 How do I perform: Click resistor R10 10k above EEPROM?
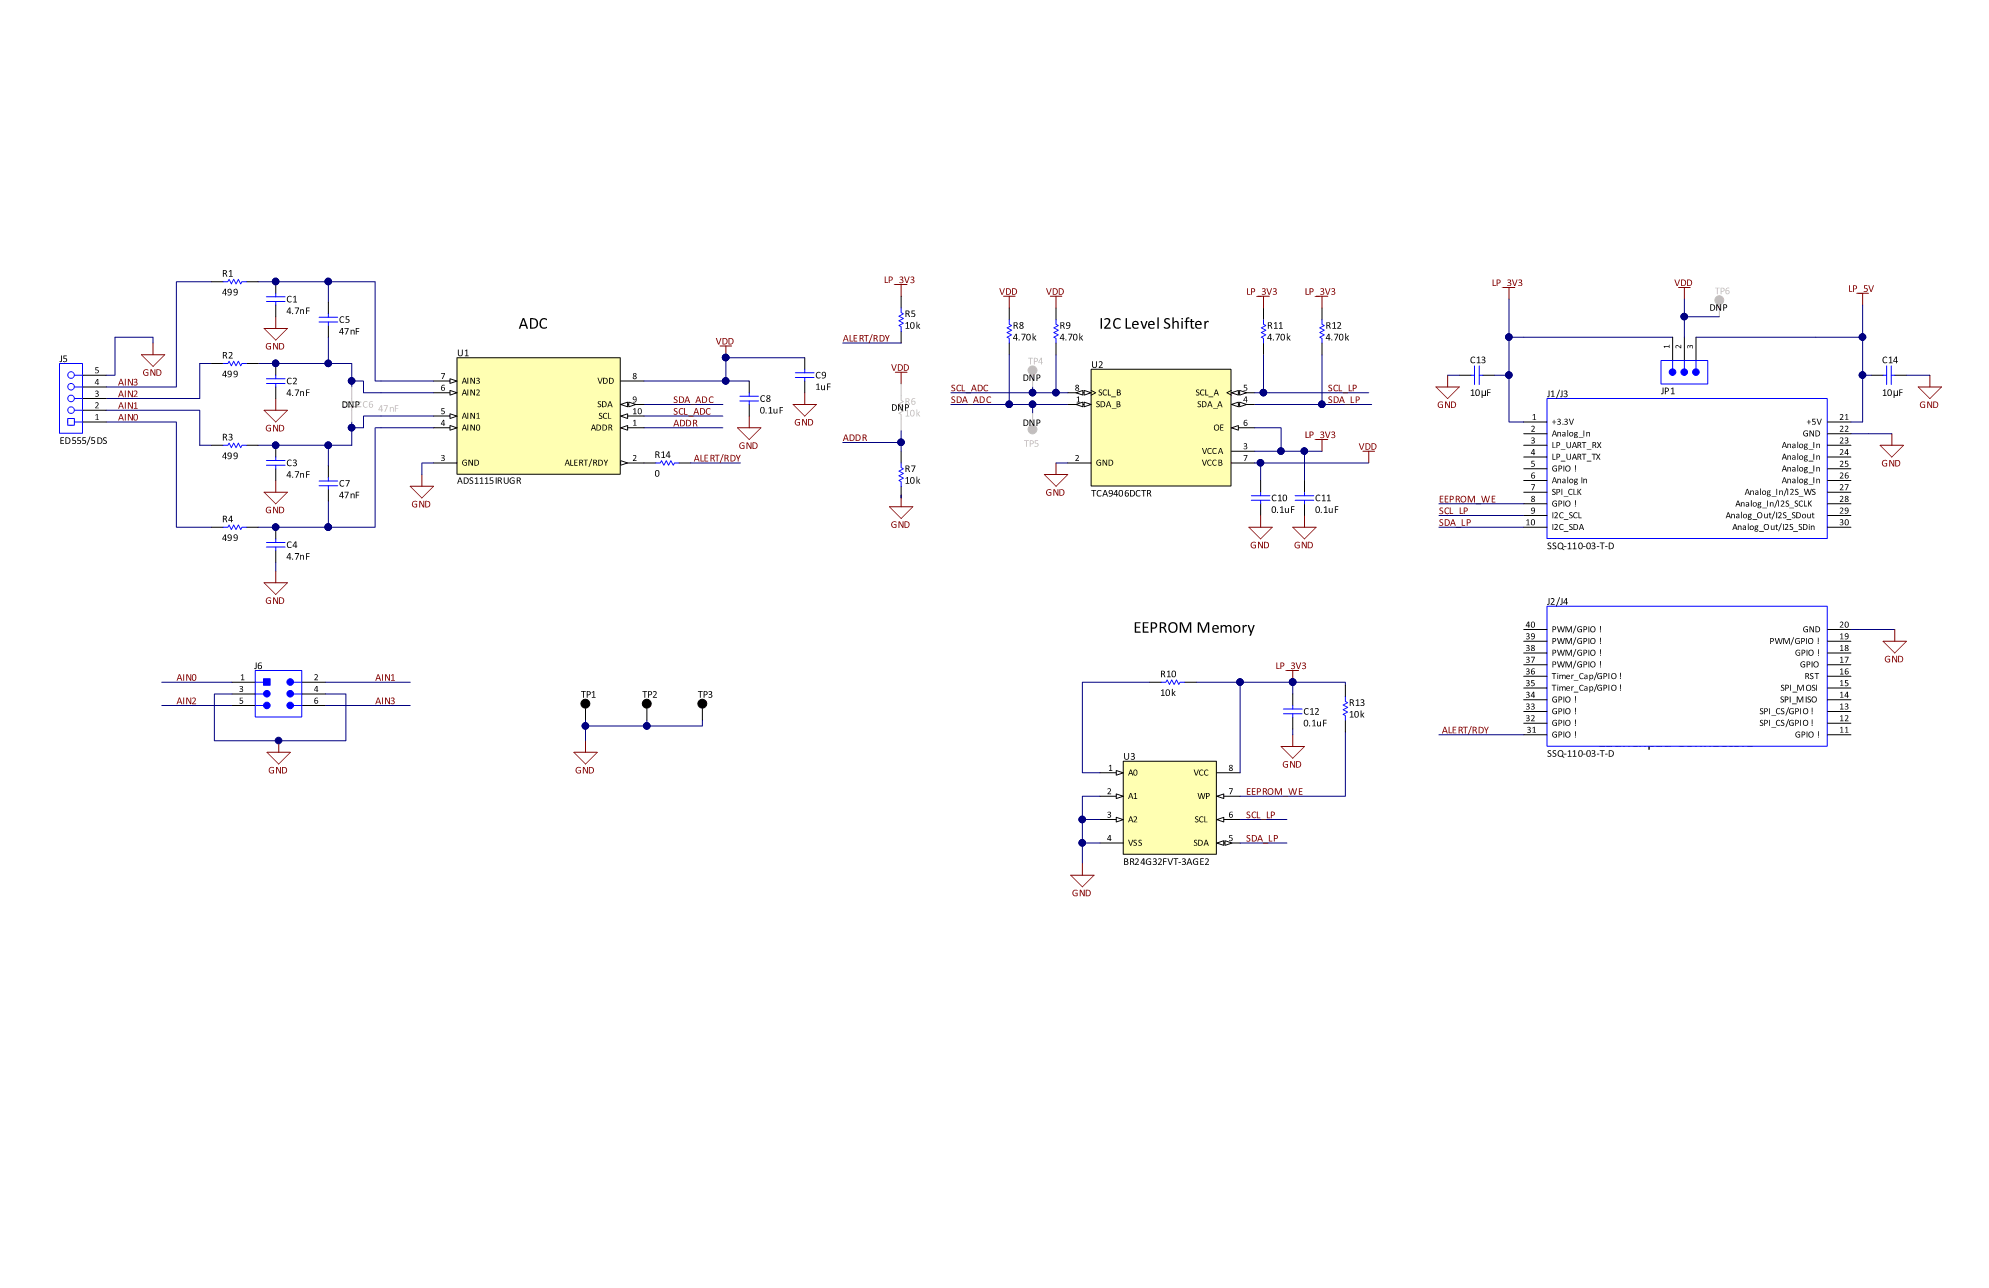pyautogui.click(x=1171, y=683)
